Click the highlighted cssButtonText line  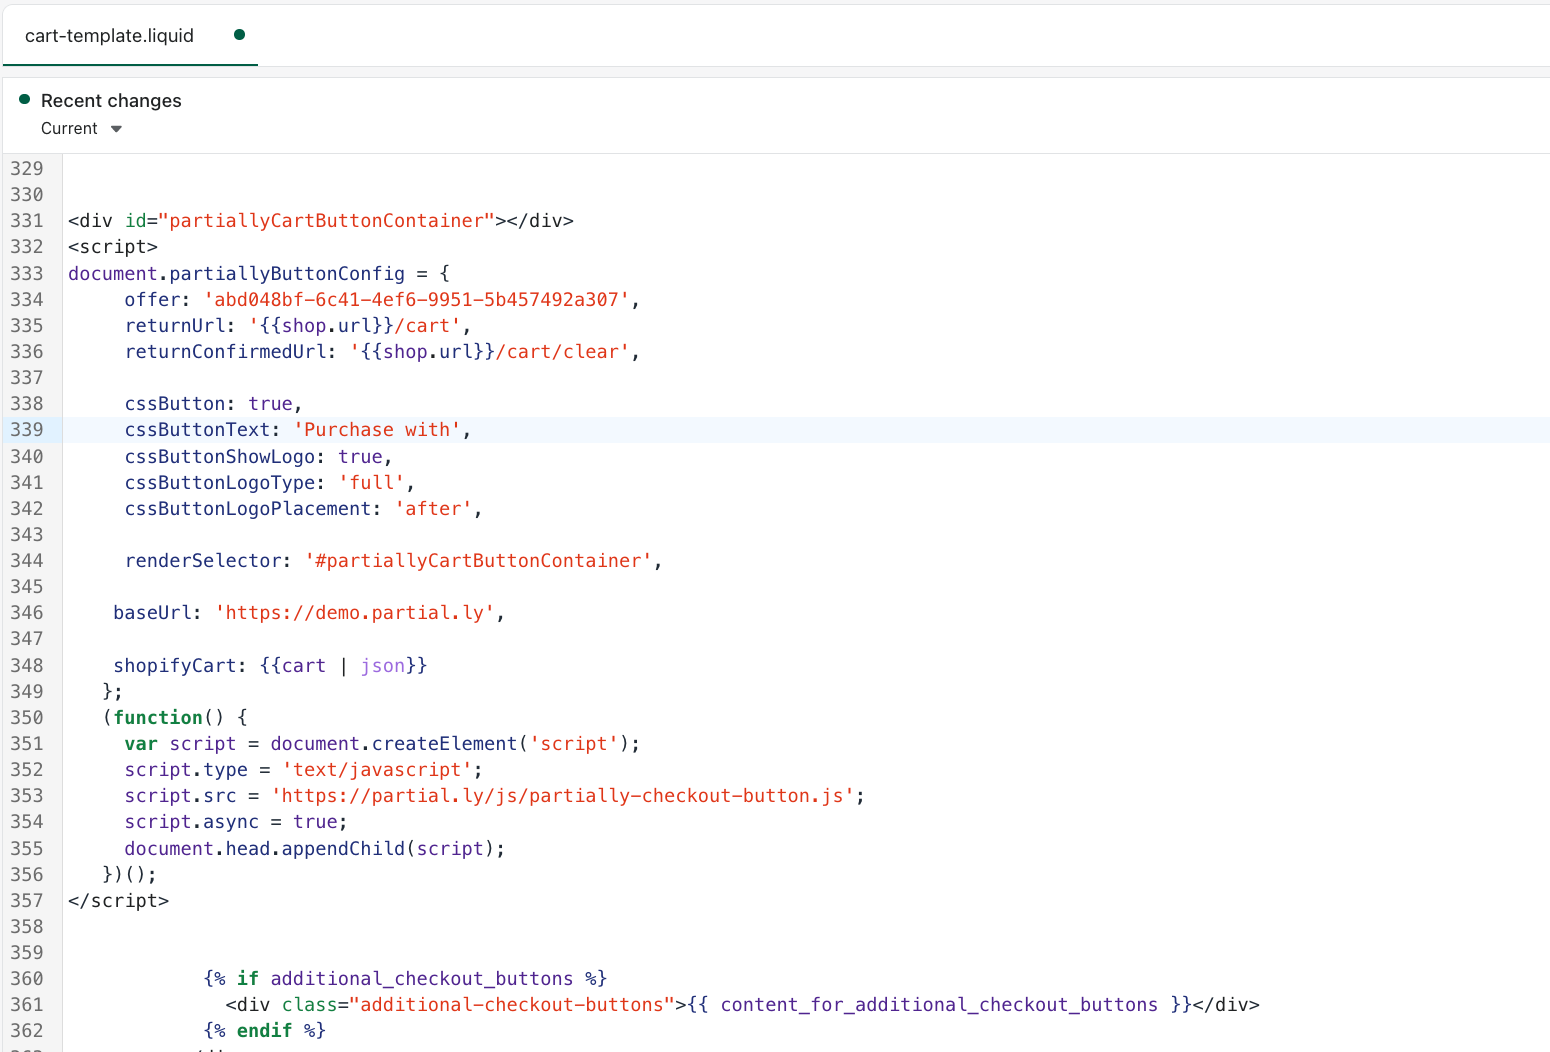coord(297,429)
